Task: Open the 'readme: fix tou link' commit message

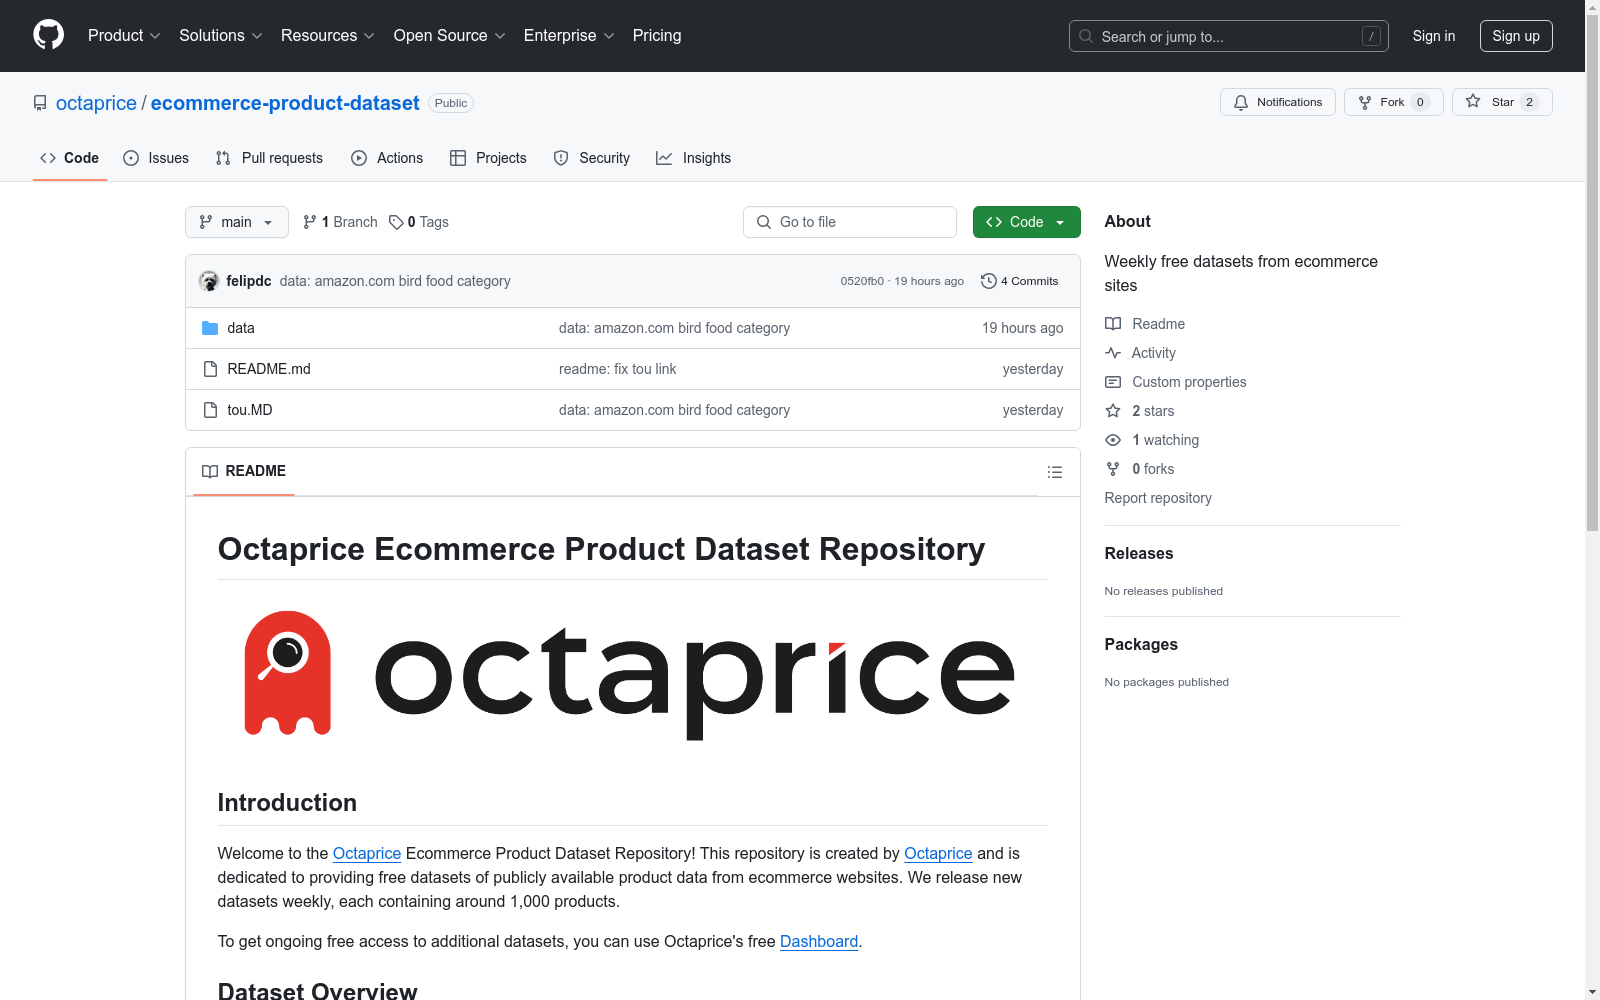Action: coord(618,369)
